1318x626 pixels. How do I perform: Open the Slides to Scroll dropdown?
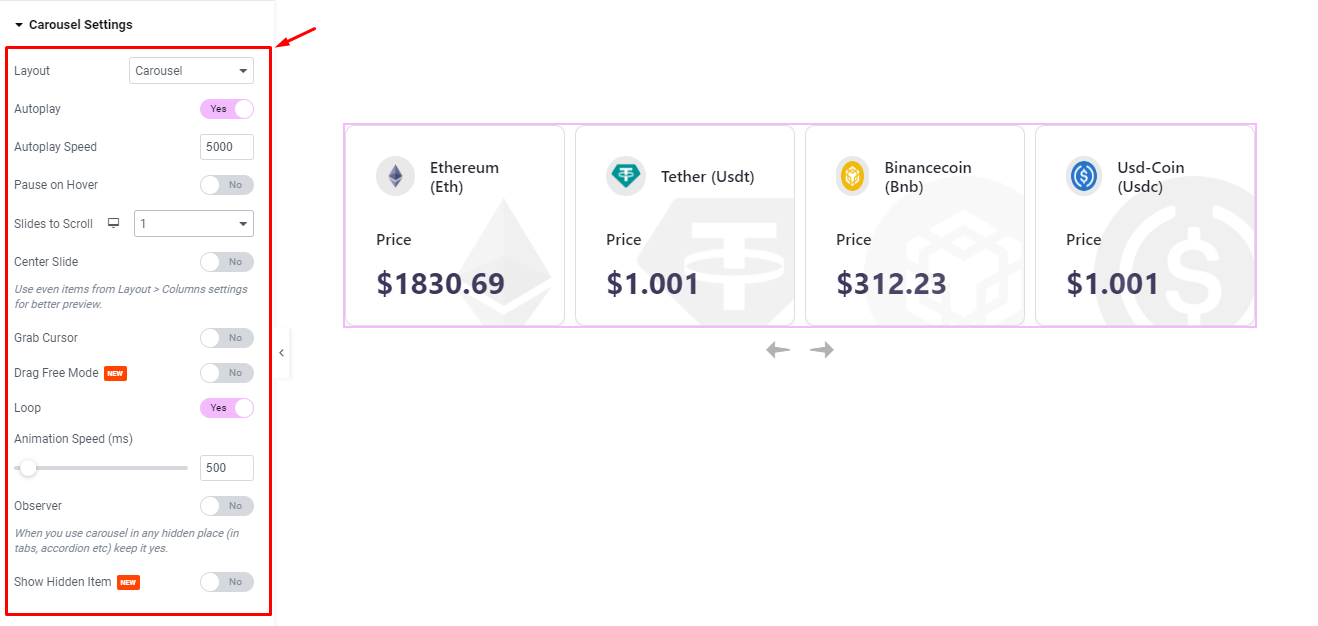click(x=193, y=224)
